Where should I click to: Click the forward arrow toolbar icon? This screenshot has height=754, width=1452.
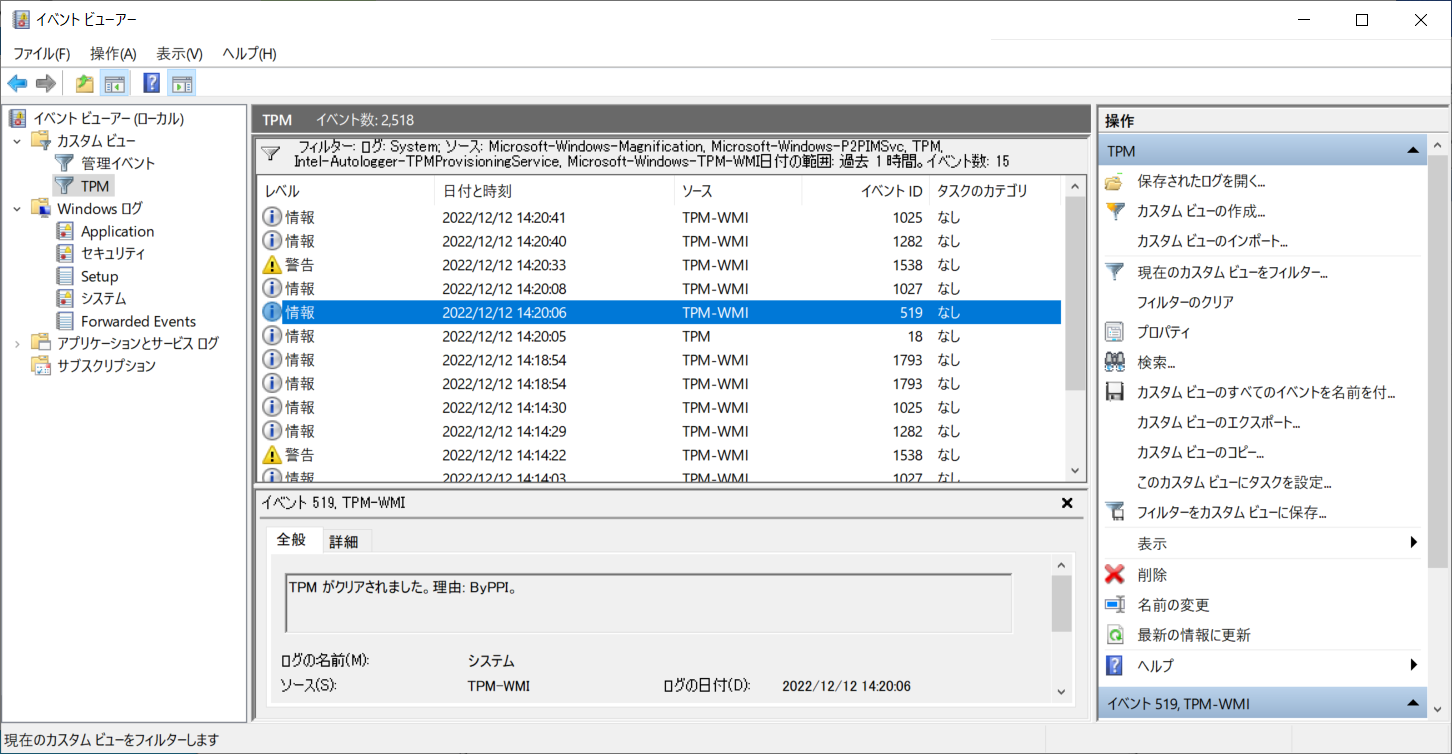tap(45, 83)
